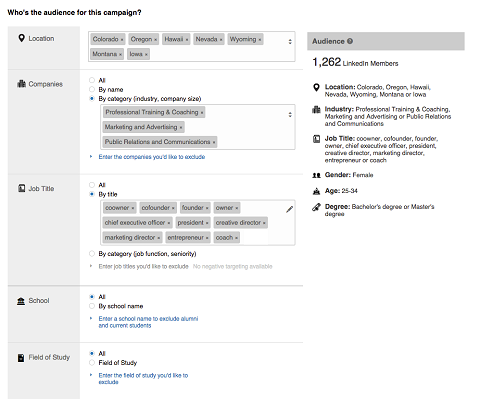The height and width of the screenshot is (399, 480).
Task: Remove the marketing director tag
Action: coord(159,238)
